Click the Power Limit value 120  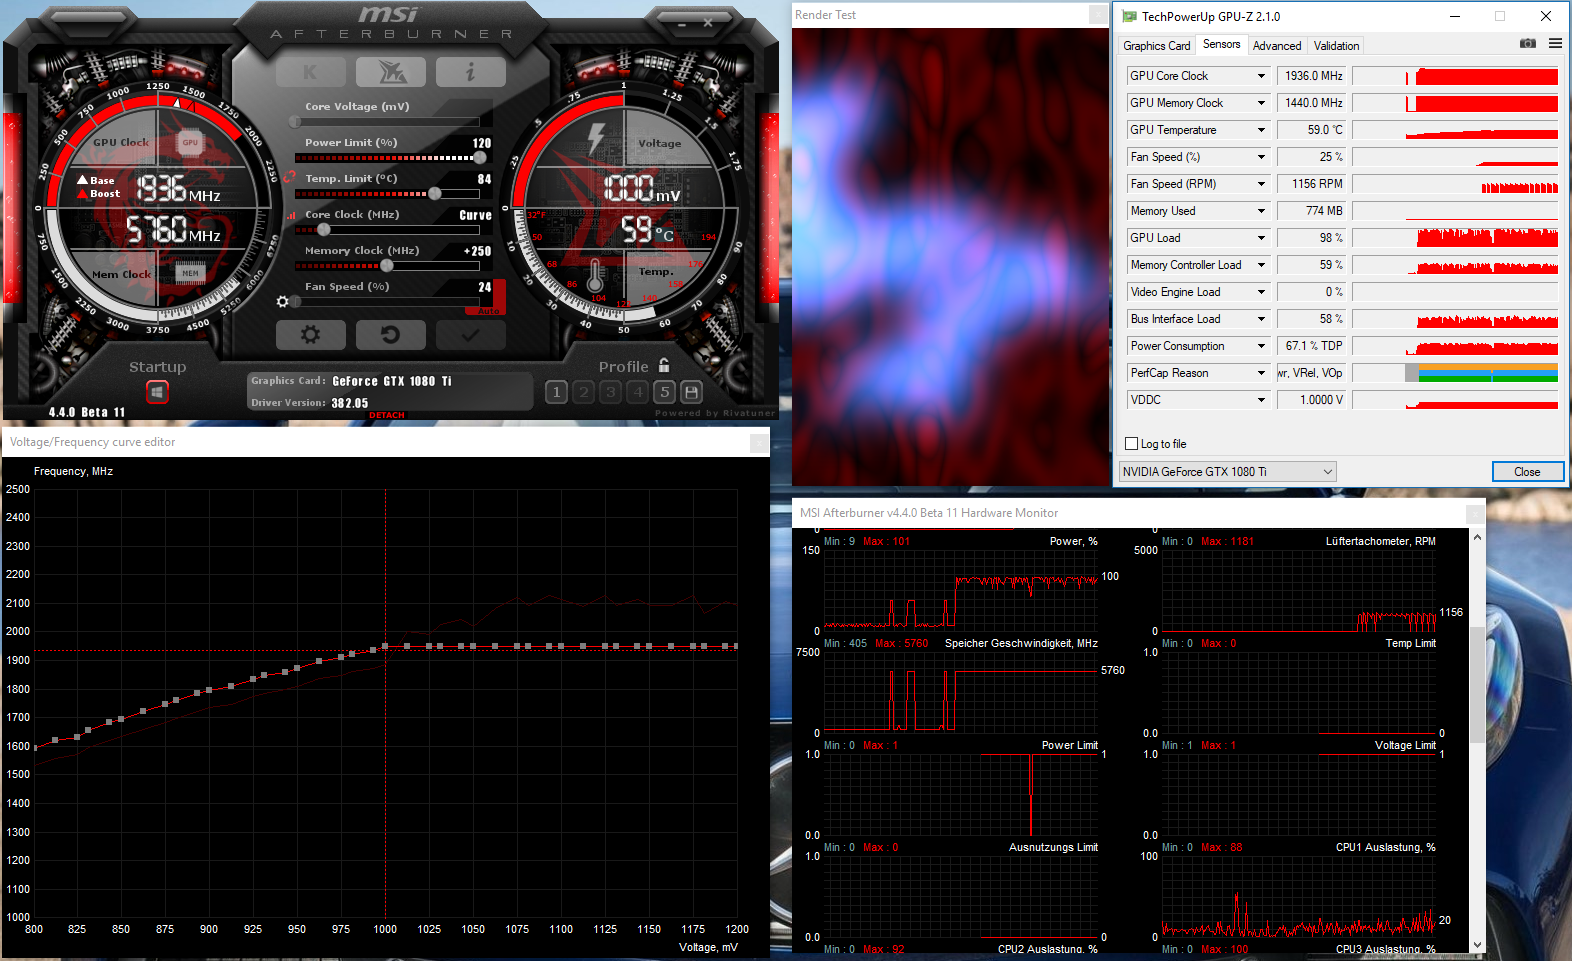coord(482,144)
